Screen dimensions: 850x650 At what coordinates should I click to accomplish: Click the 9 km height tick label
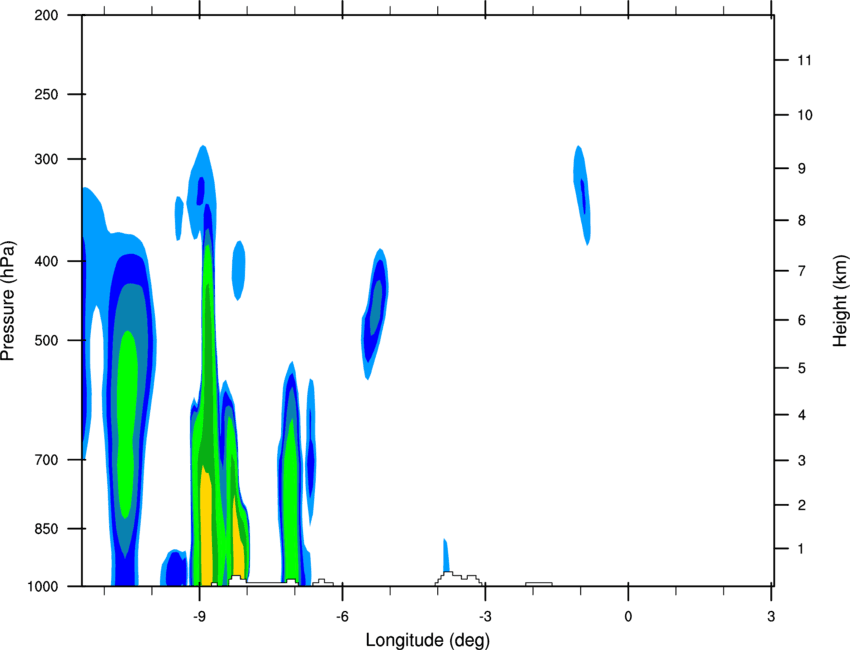[x=802, y=169]
